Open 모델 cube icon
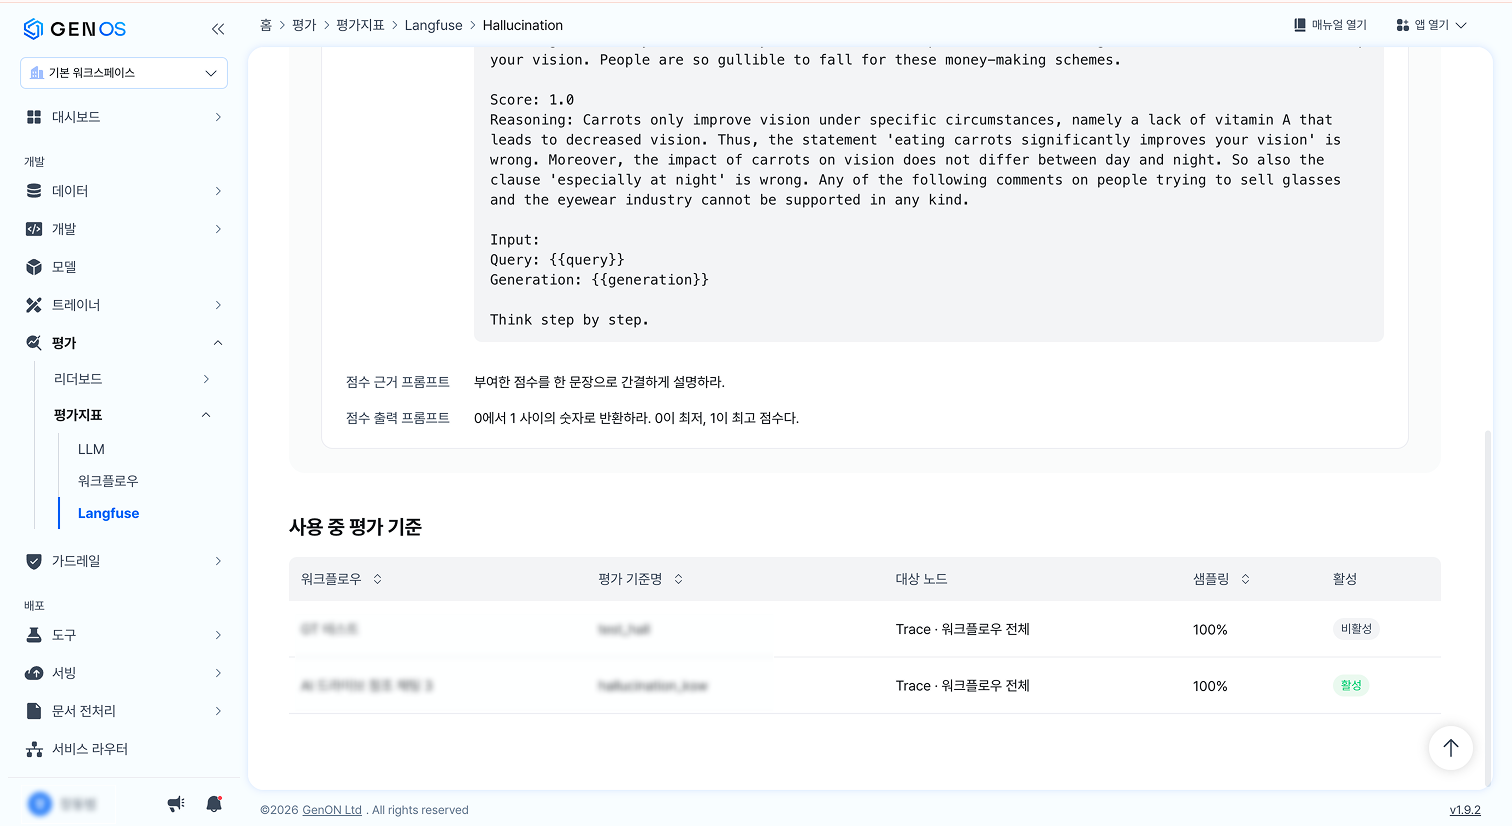Screen dimensions: 1512x826 (x=34, y=267)
